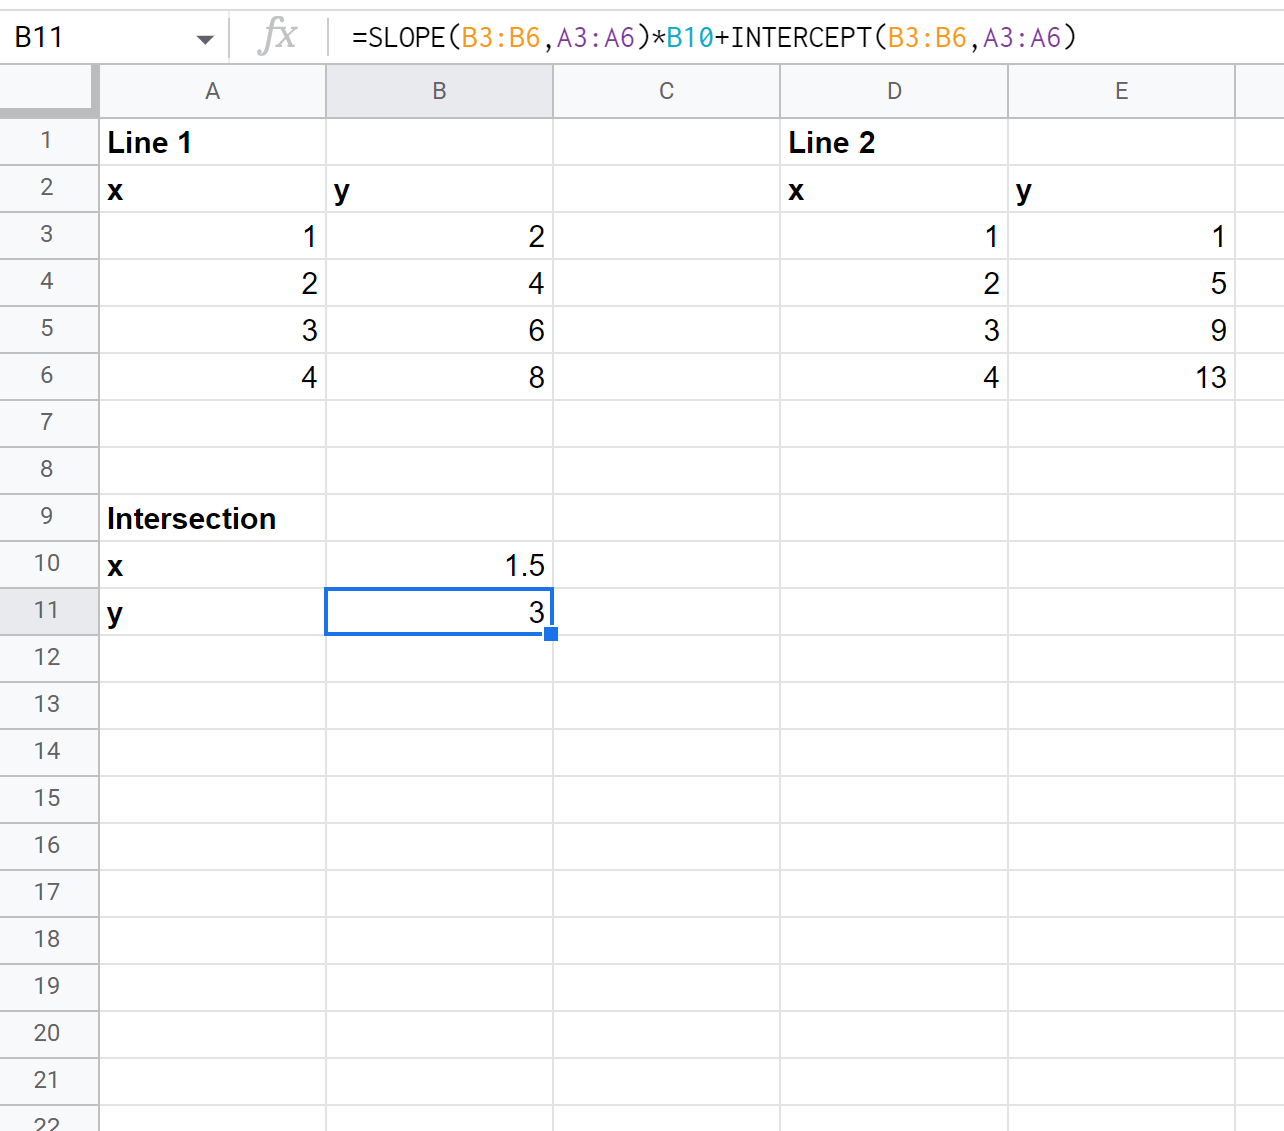Select row 22 header
Screen dimensions: 1284x1131
pyautogui.click(x=48, y=1122)
